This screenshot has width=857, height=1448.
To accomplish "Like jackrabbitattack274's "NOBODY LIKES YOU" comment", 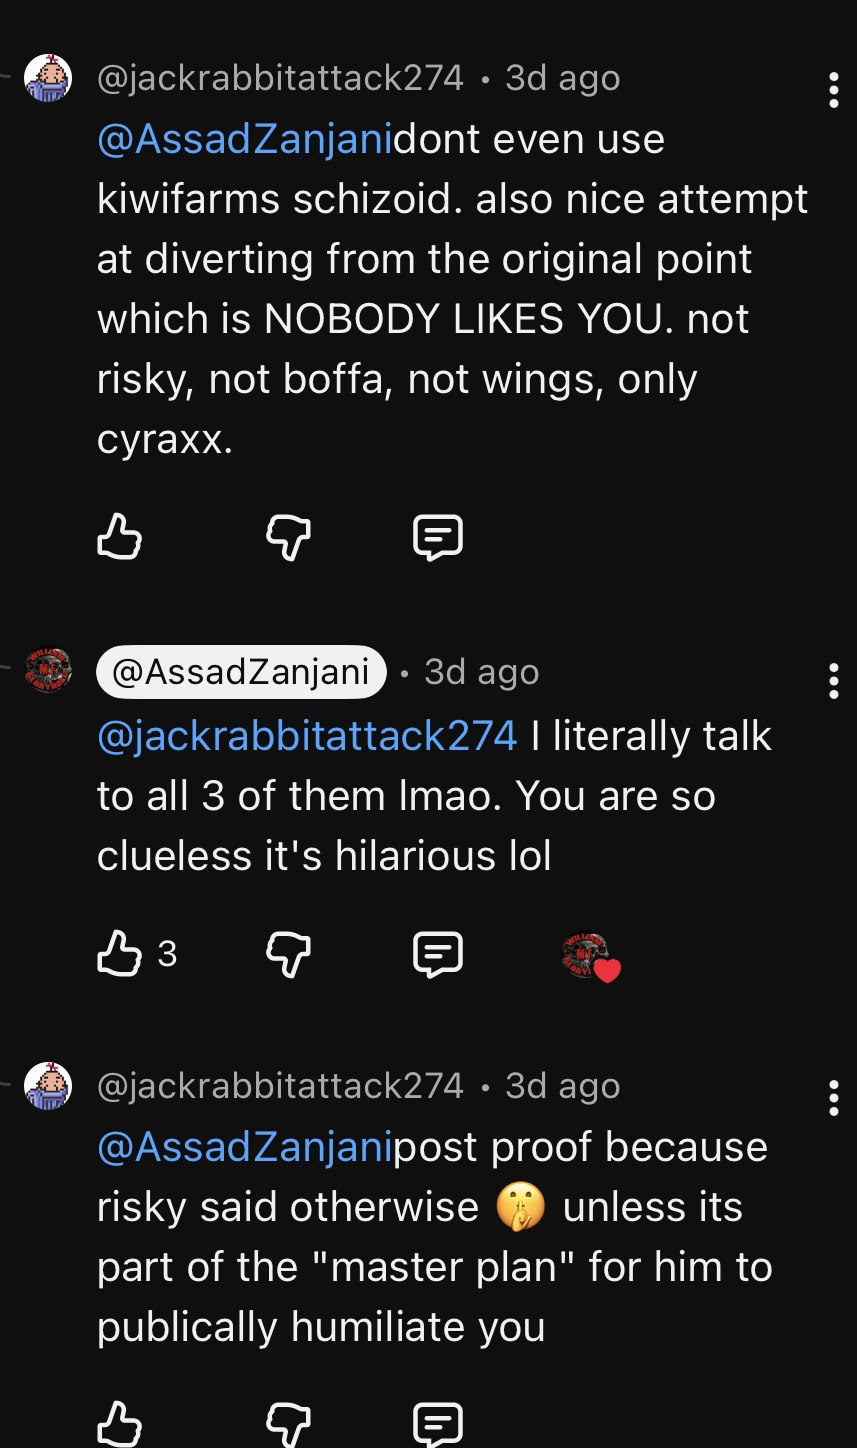I will 119,538.
